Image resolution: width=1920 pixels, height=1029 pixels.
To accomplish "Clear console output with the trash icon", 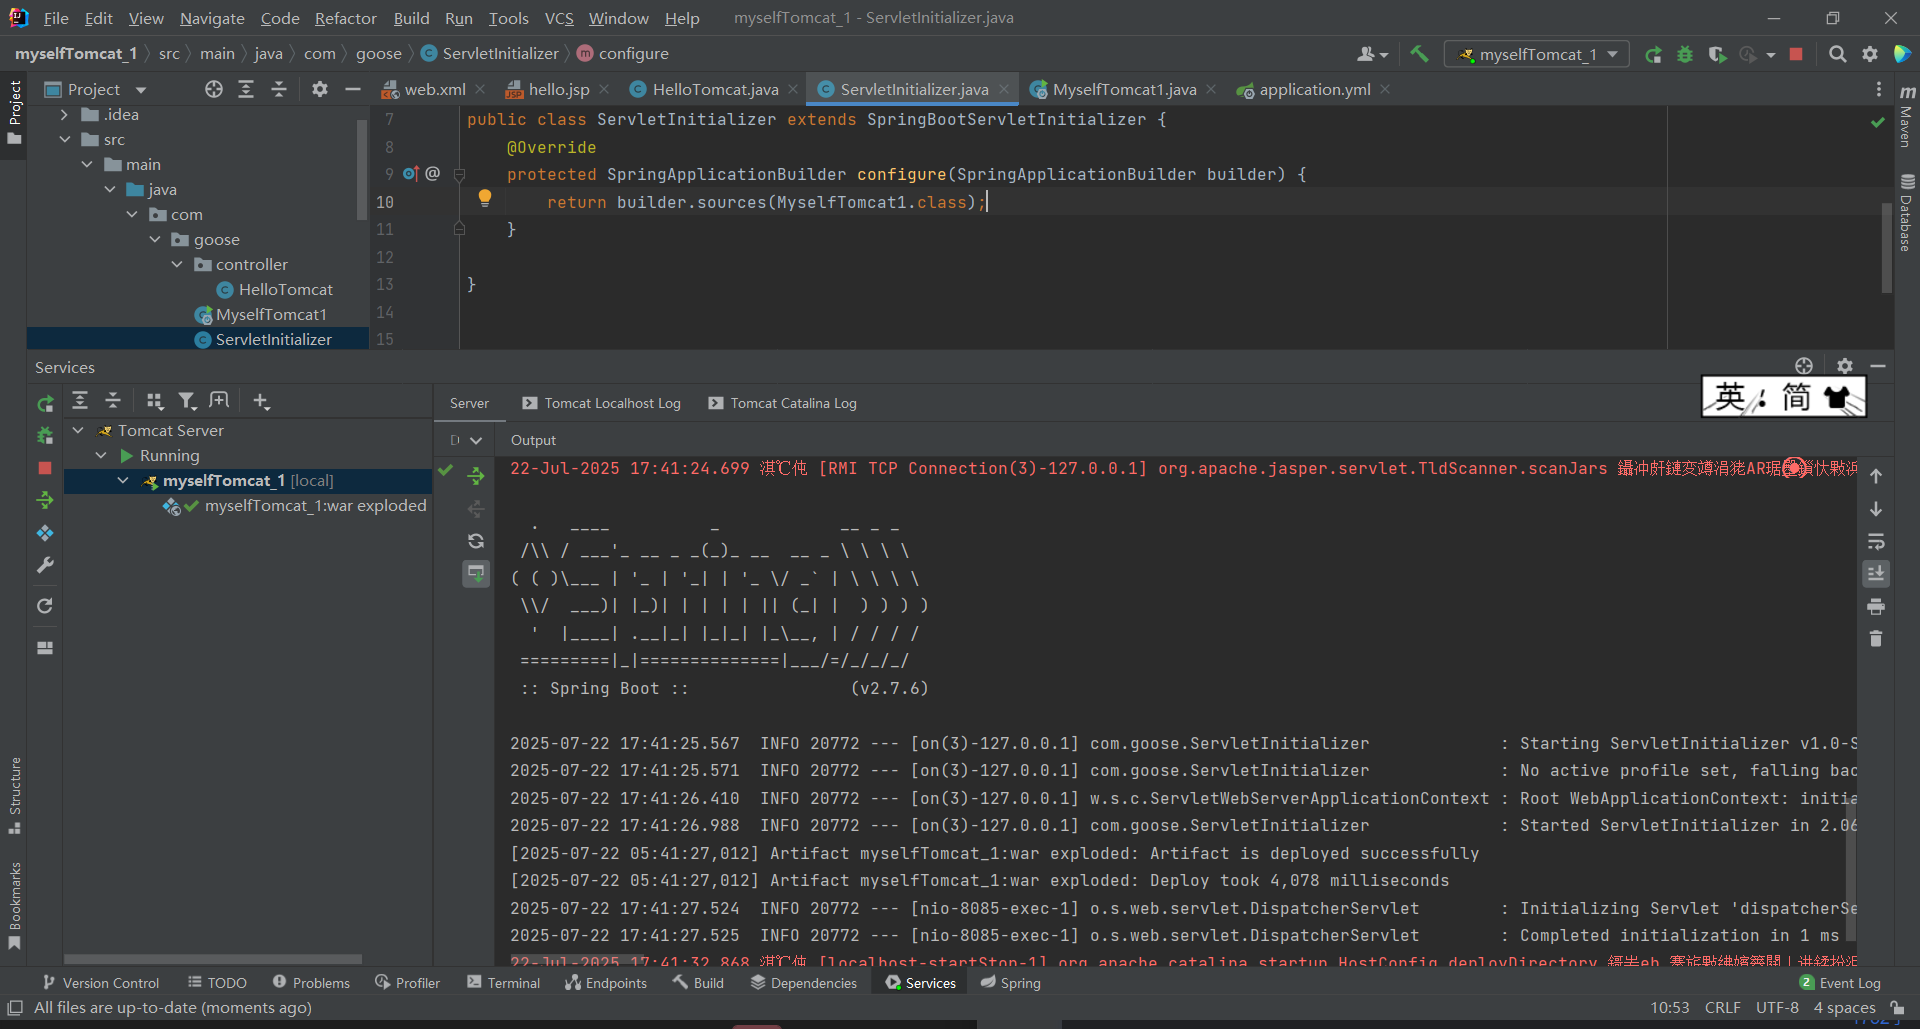I will click(1876, 639).
